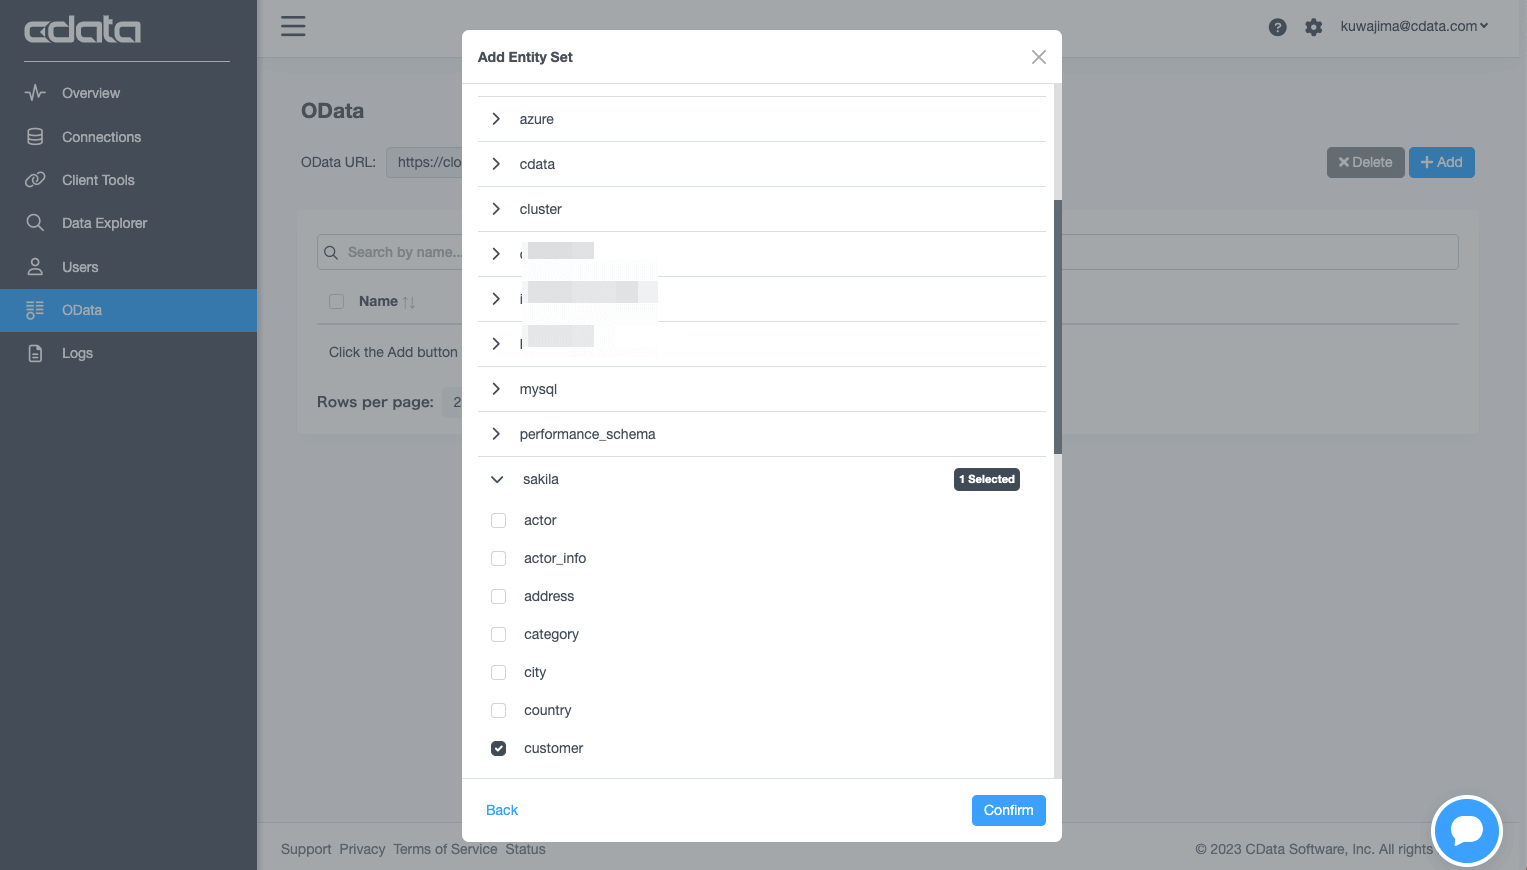
Task: Open the Status footer link
Action: (x=525, y=849)
